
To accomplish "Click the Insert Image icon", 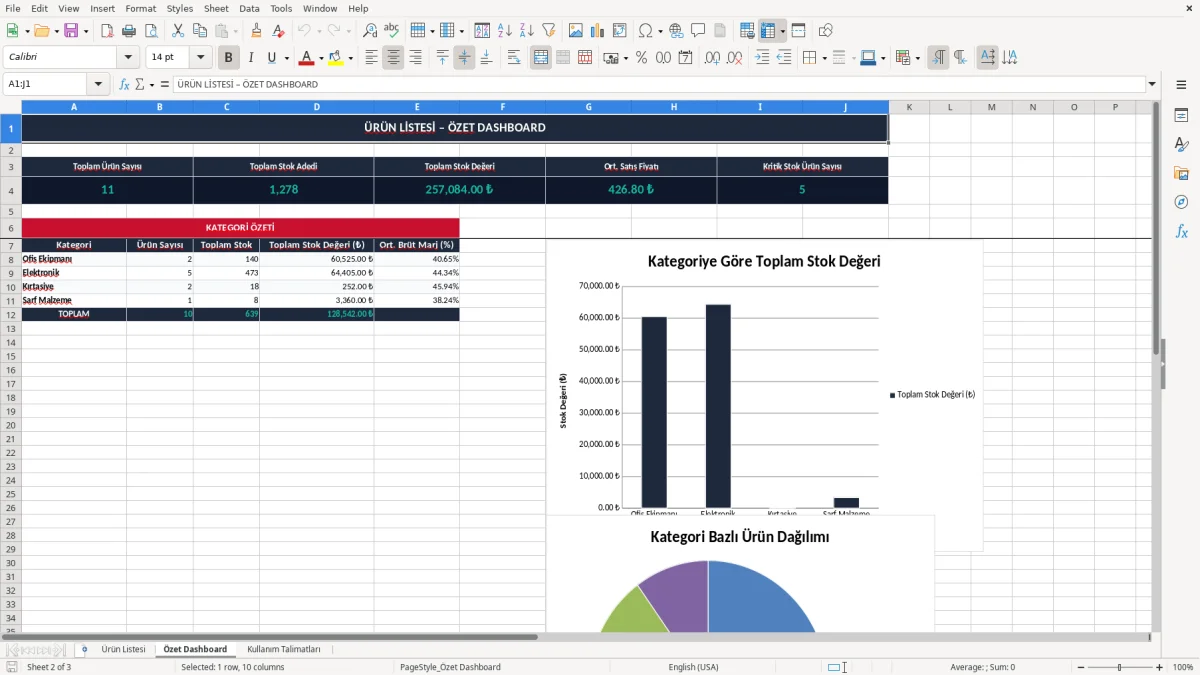I will (576, 31).
